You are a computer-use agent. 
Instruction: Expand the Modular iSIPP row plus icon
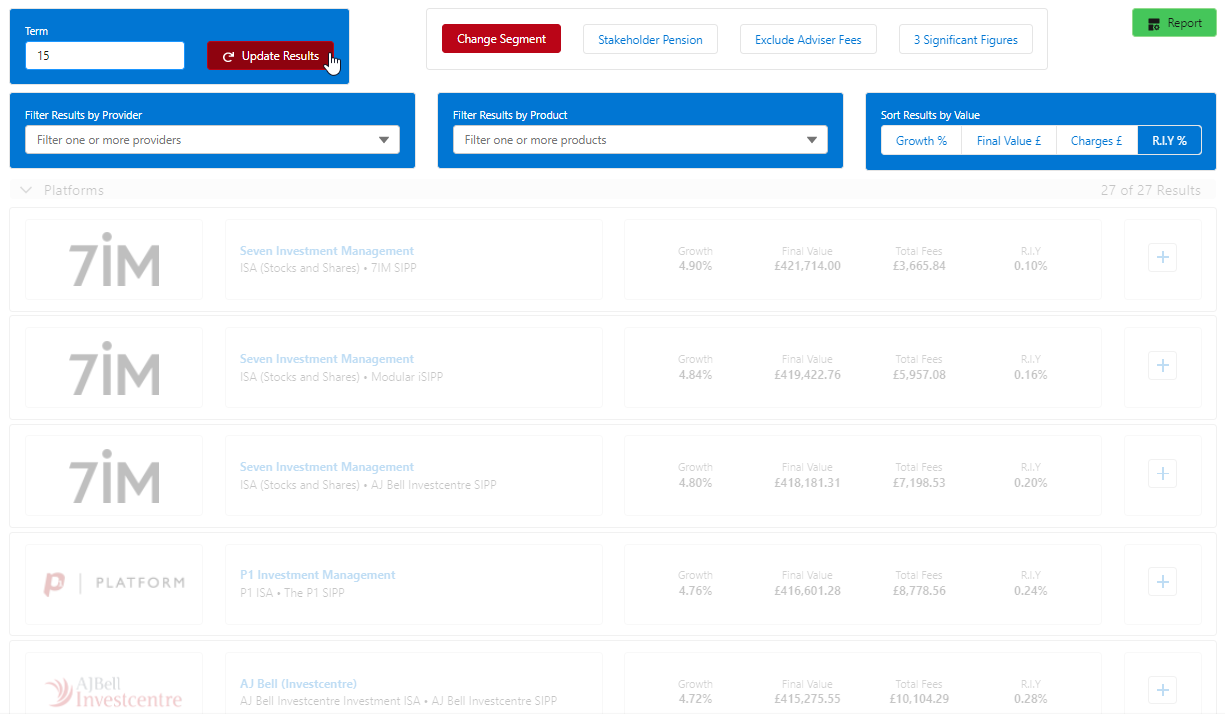[1162, 366]
